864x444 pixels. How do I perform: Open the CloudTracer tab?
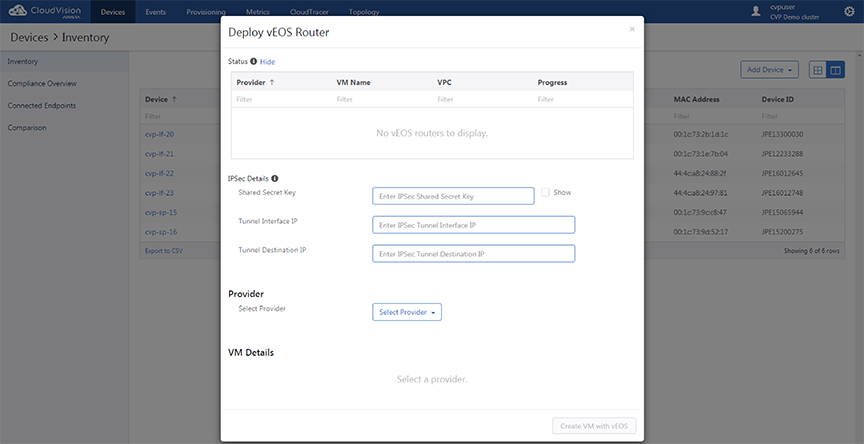click(x=309, y=12)
